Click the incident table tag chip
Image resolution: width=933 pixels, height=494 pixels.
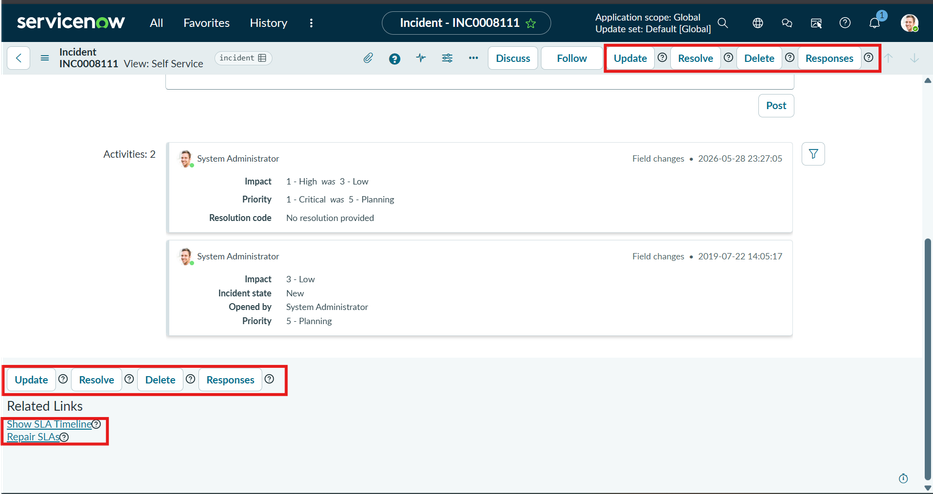click(243, 58)
